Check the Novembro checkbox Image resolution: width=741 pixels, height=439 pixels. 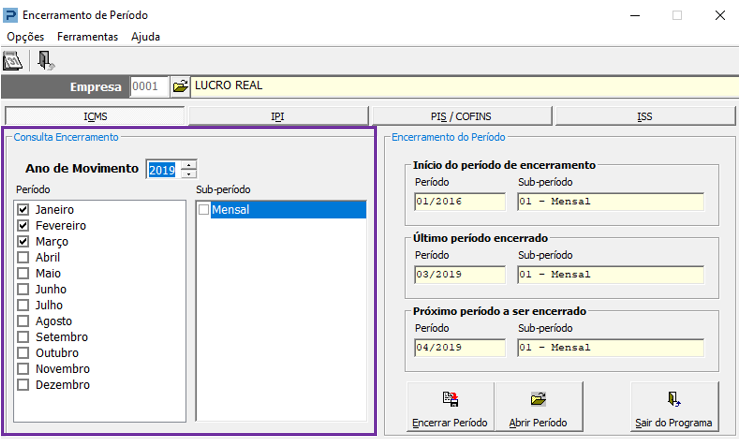pyautogui.click(x=23, y=369)
